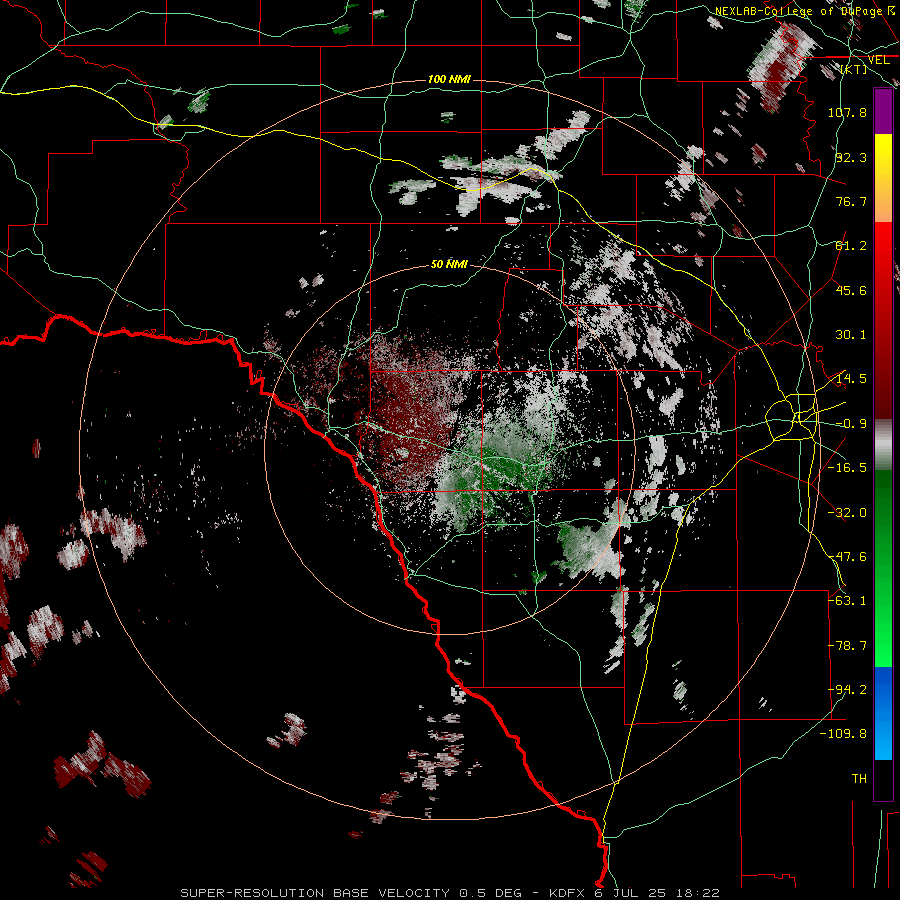Click the Super-Resolution Base Velocity caption
This screenshot has width=900, height=900.
pyautogui.click(x=449, y=893)
